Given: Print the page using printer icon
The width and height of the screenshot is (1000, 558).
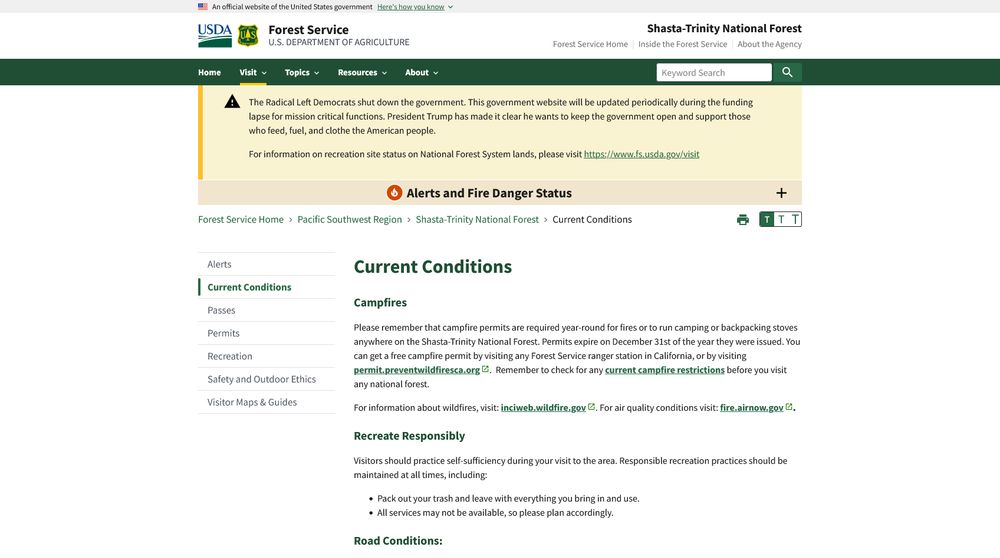Looking at the screenshot, I should (743, 220).
